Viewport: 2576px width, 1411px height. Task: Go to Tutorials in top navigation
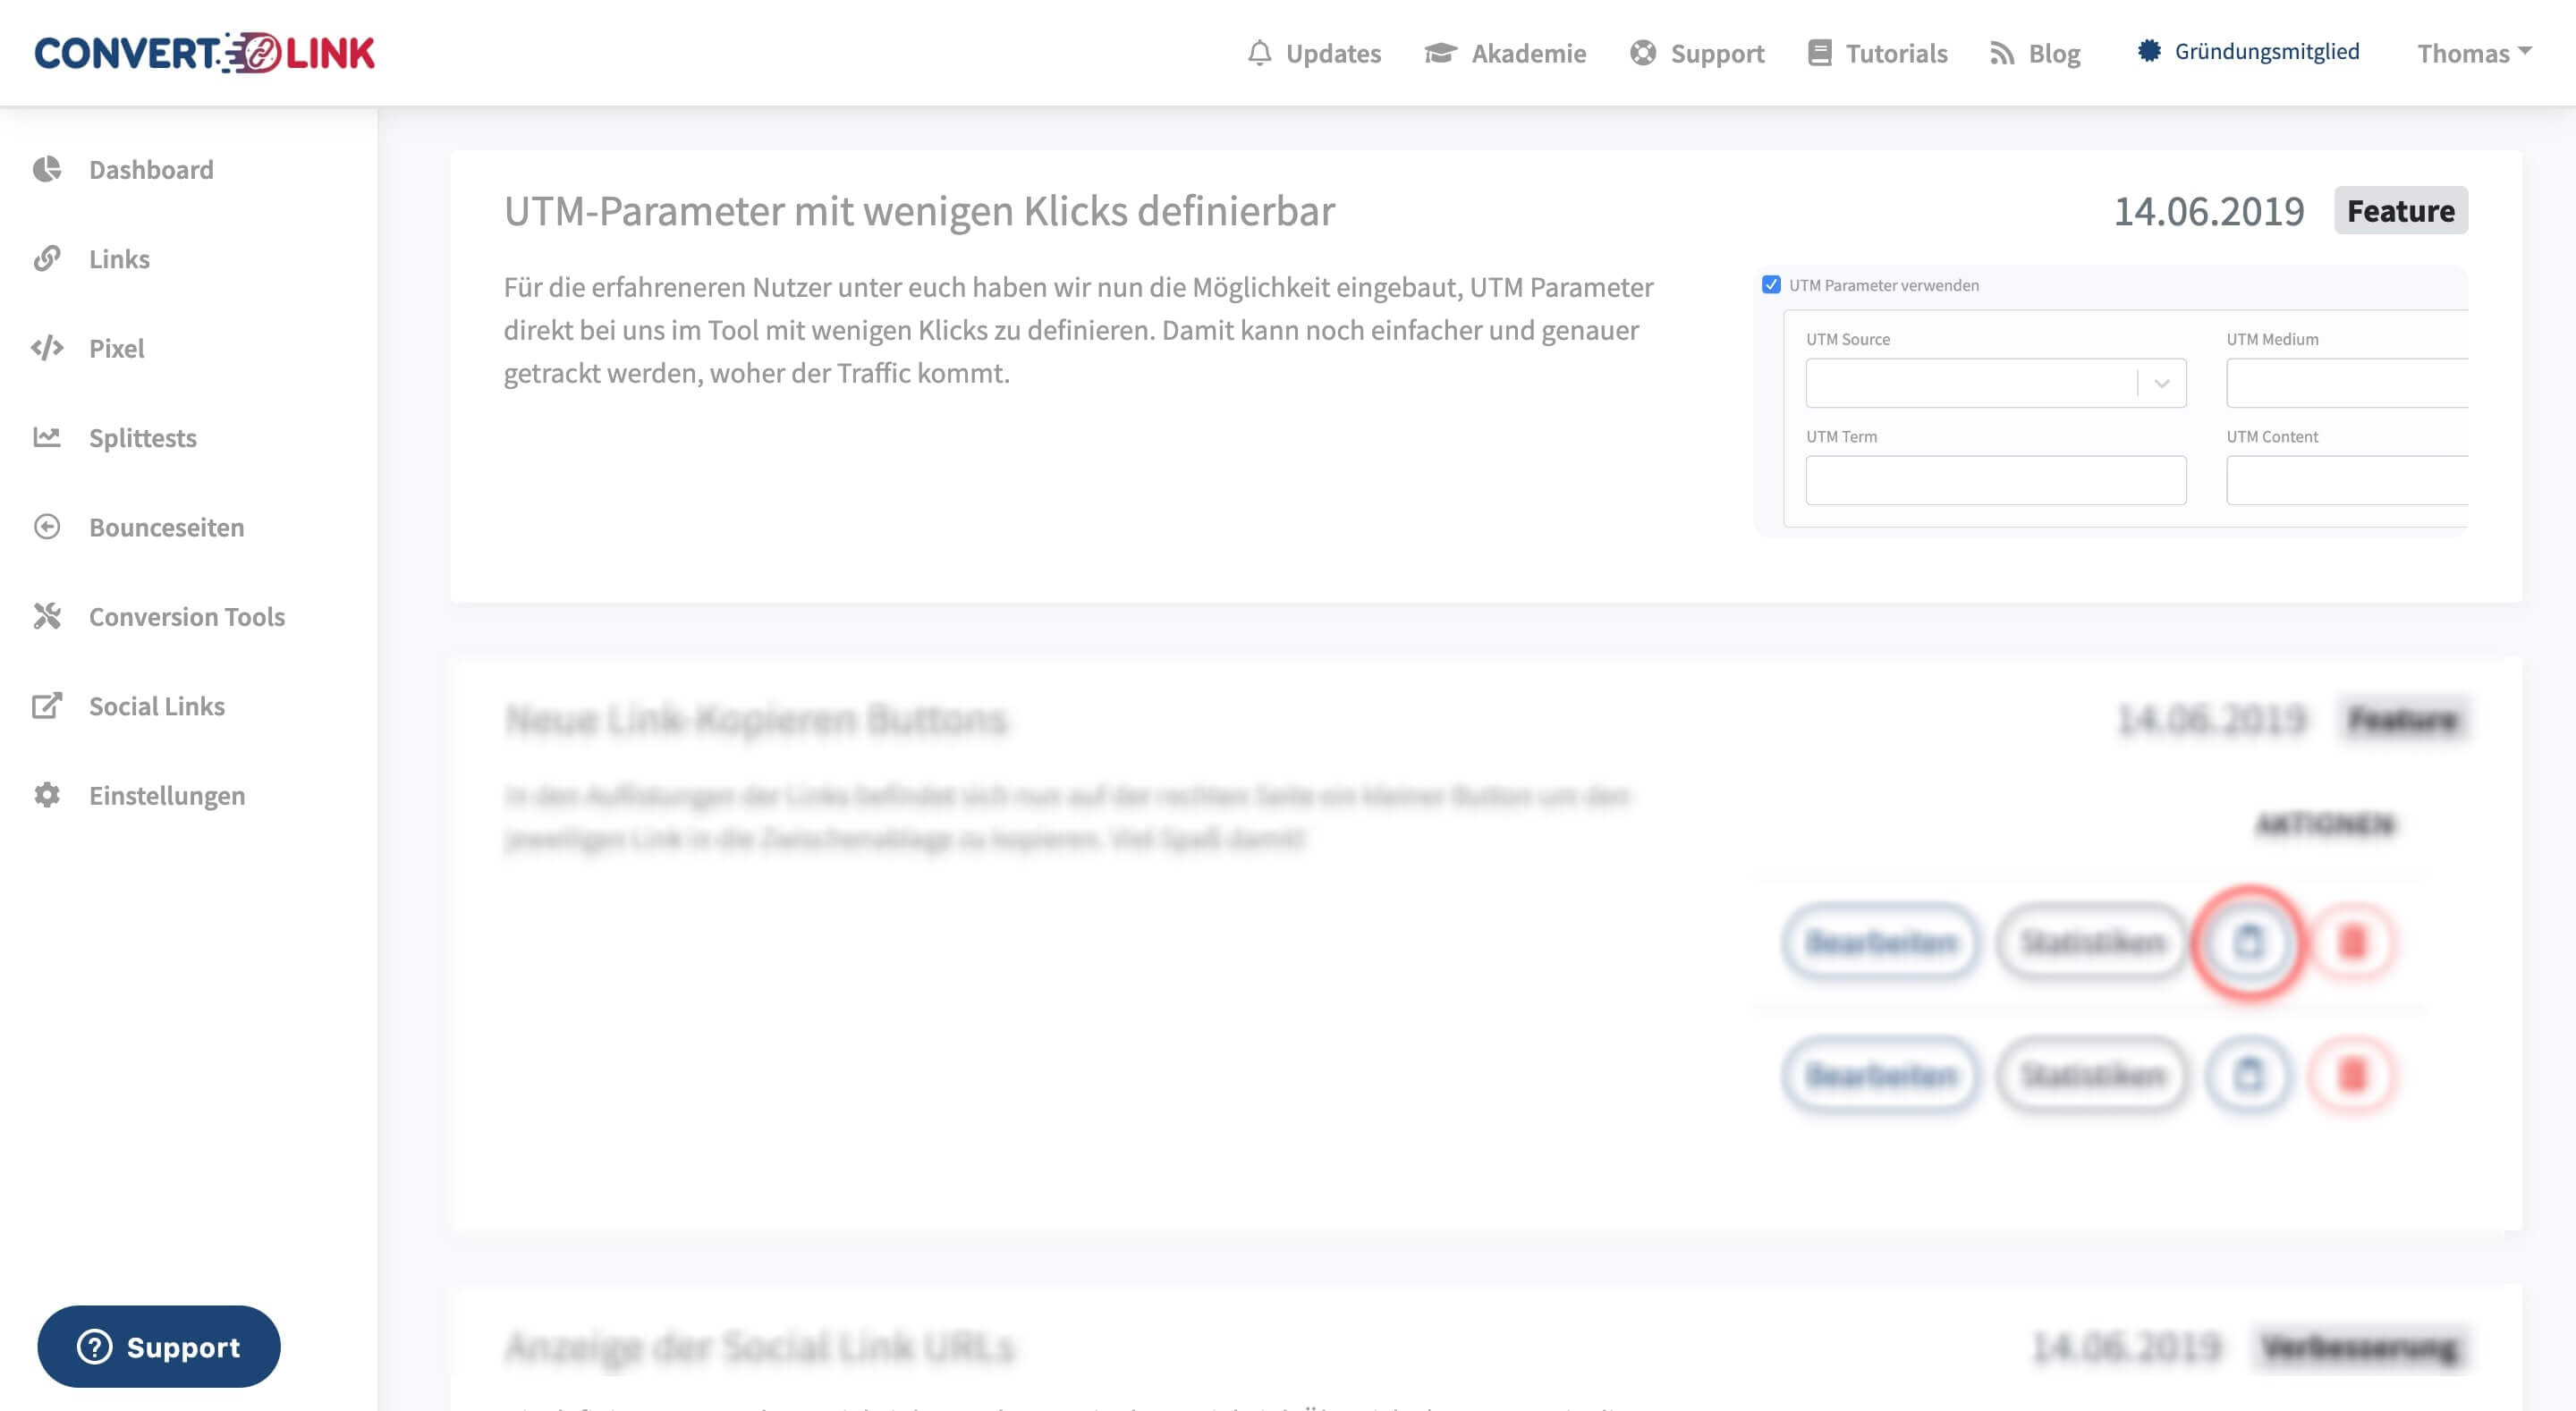click(x=1878, y=53)
